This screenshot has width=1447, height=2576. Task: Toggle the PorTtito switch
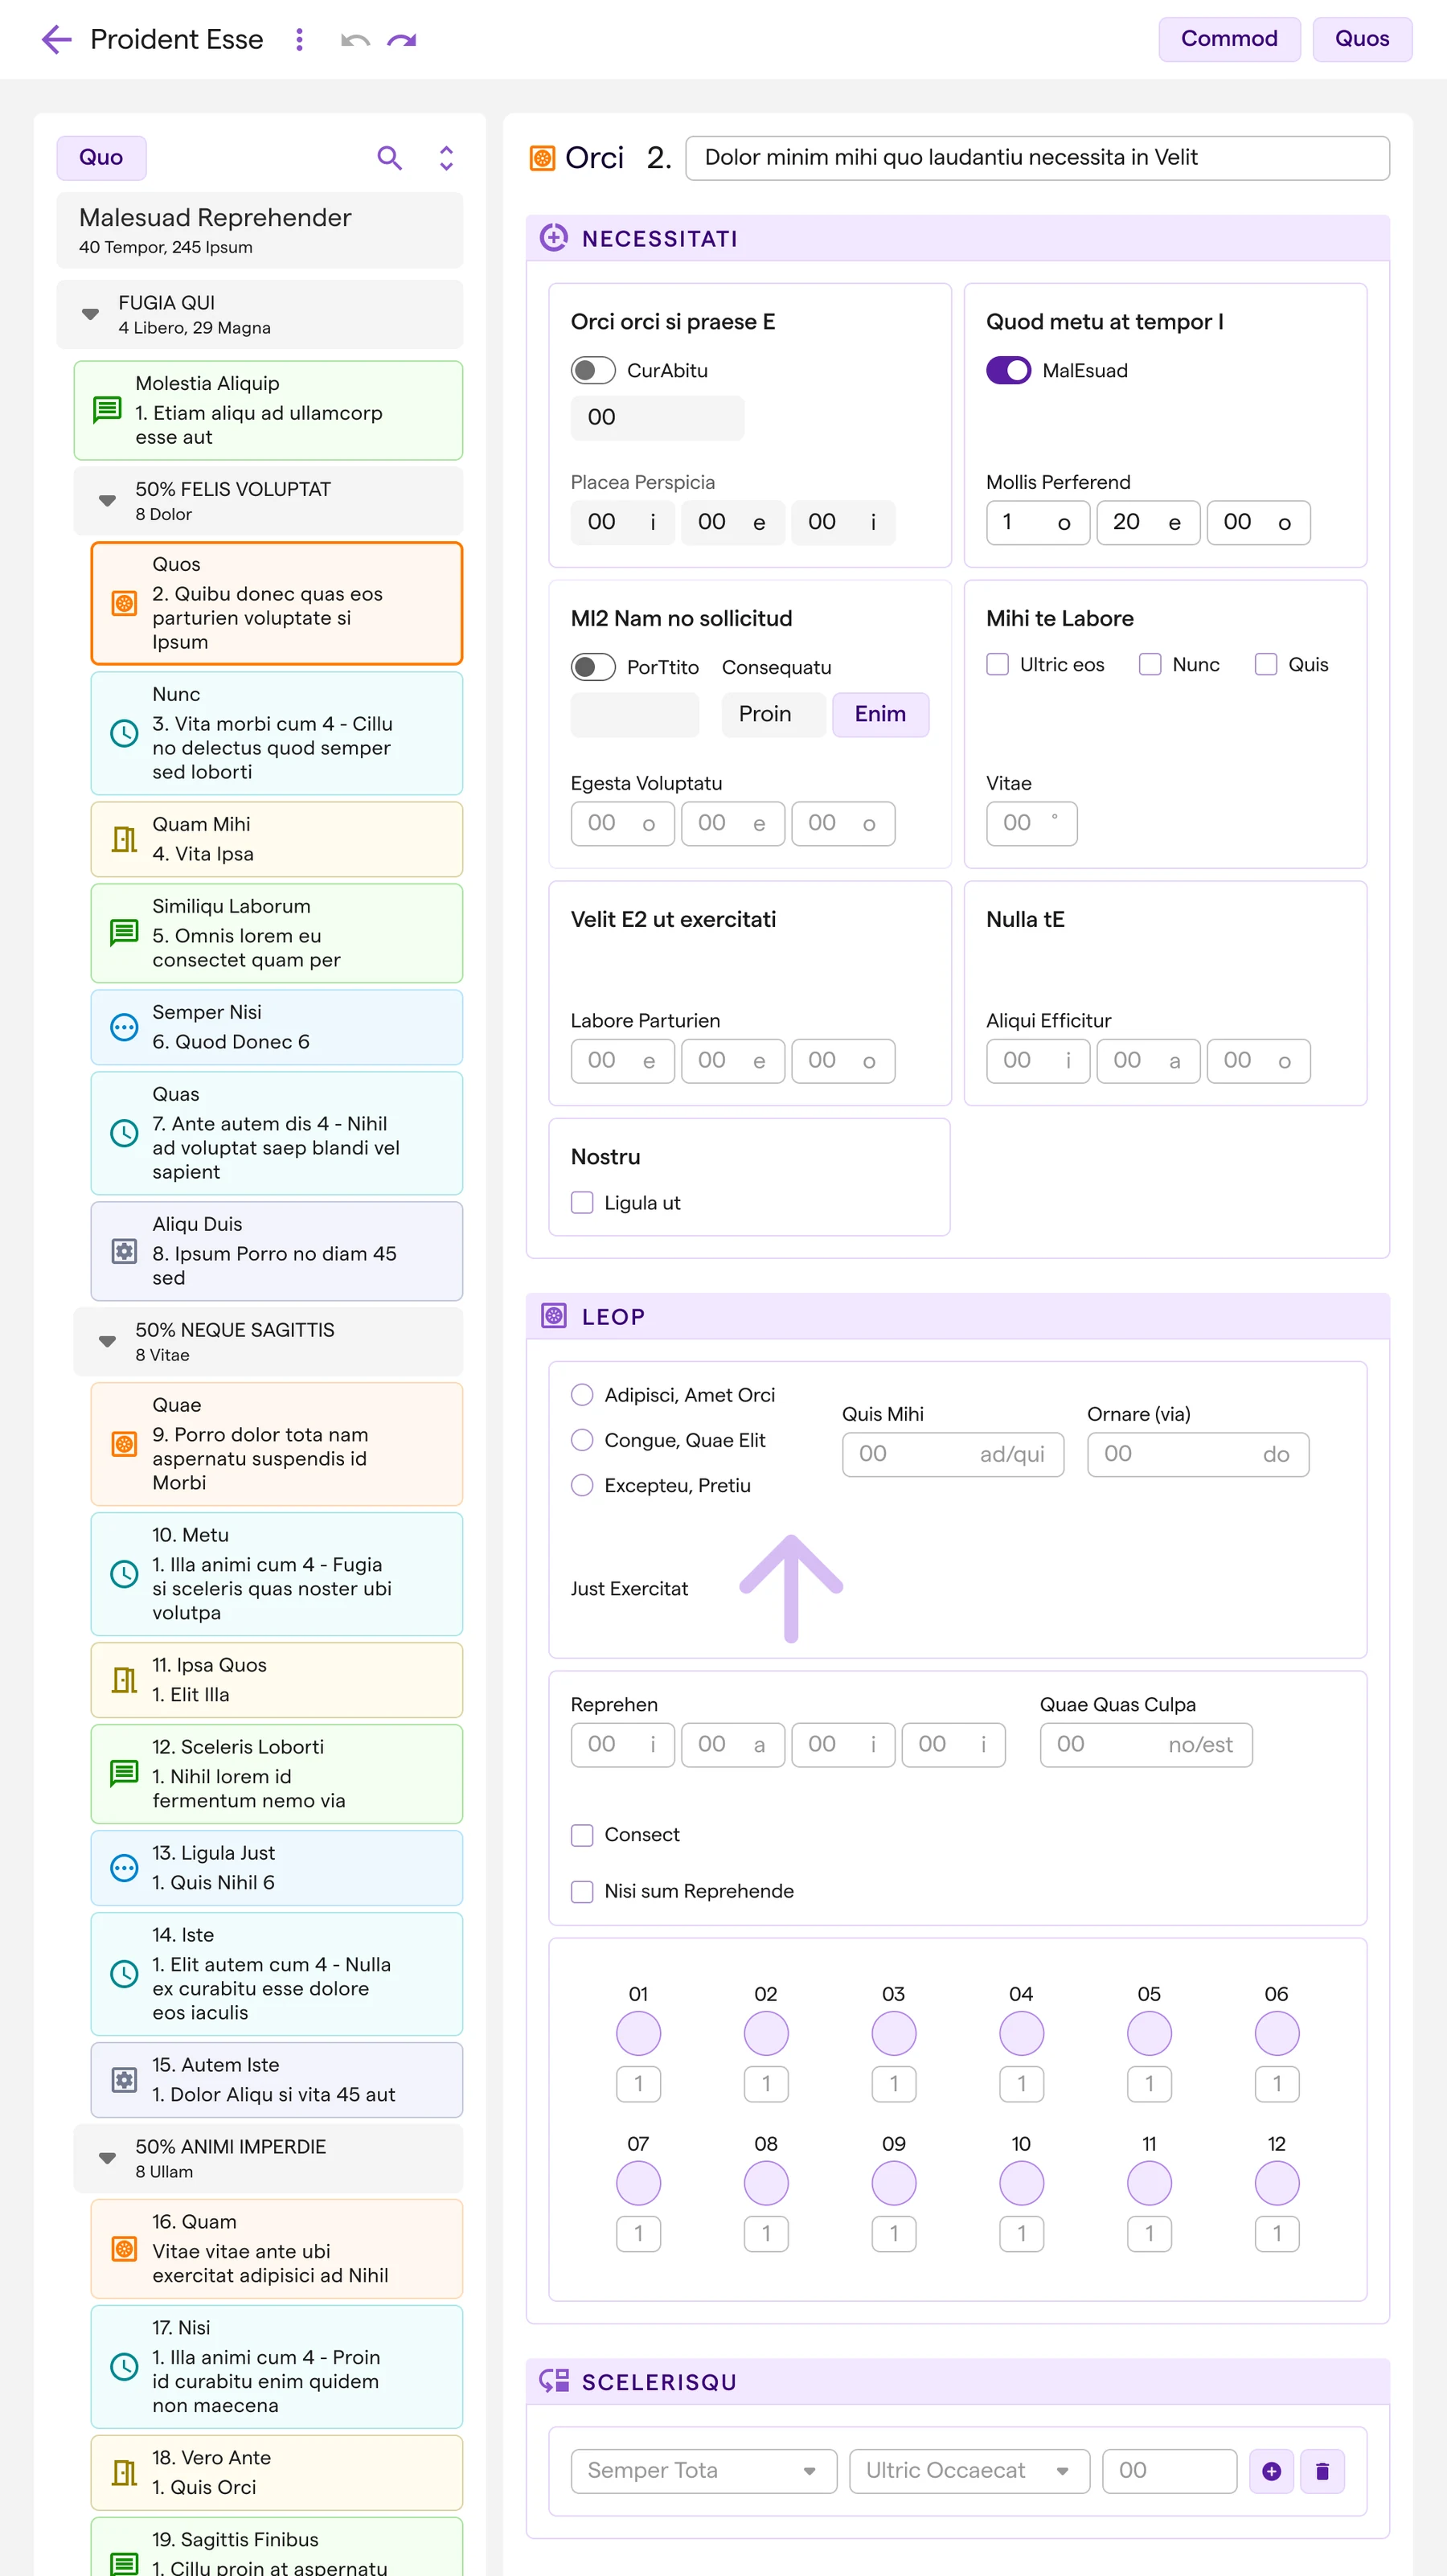593,667
